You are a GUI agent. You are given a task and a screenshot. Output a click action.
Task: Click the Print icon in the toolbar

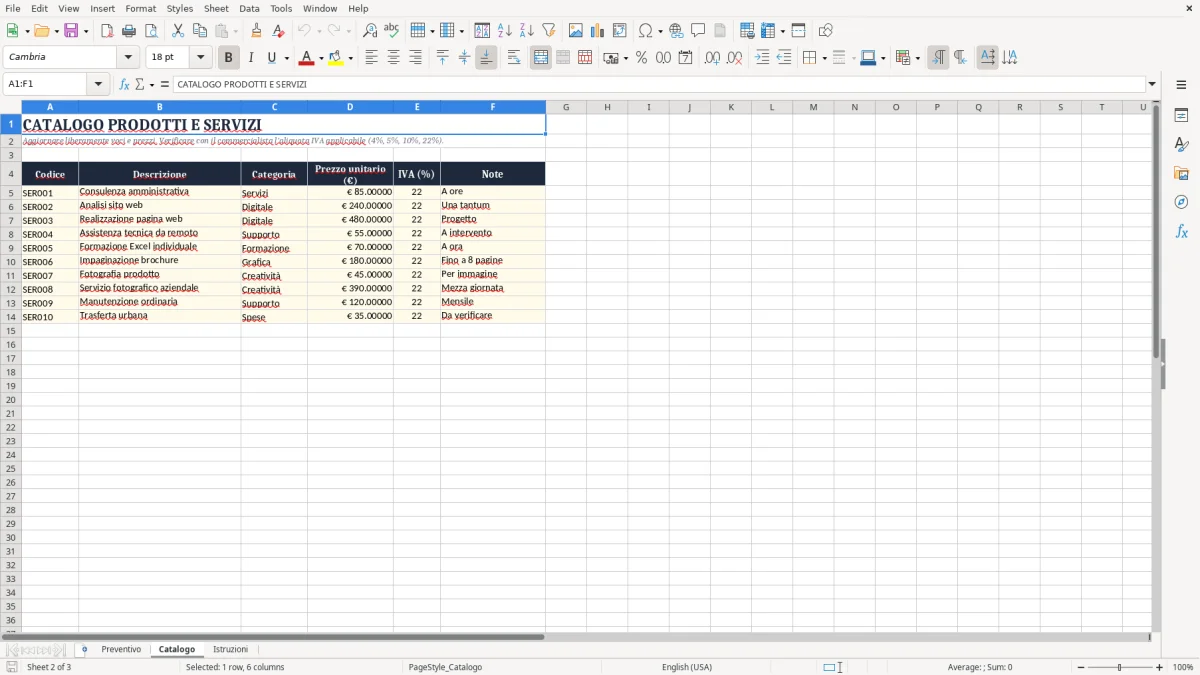(x=129, y=31)
